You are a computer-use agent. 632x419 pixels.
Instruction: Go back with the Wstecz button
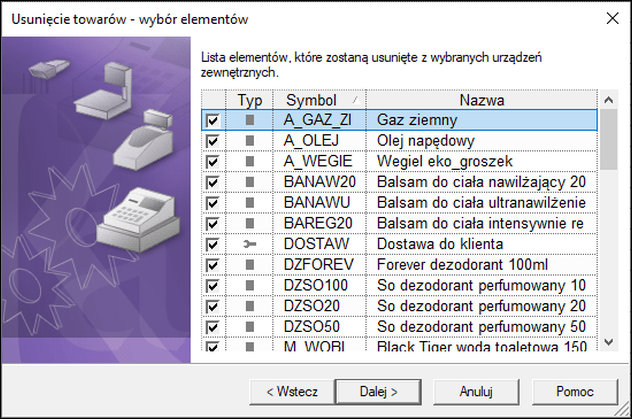pyautogui.click(x=291, y=389)
